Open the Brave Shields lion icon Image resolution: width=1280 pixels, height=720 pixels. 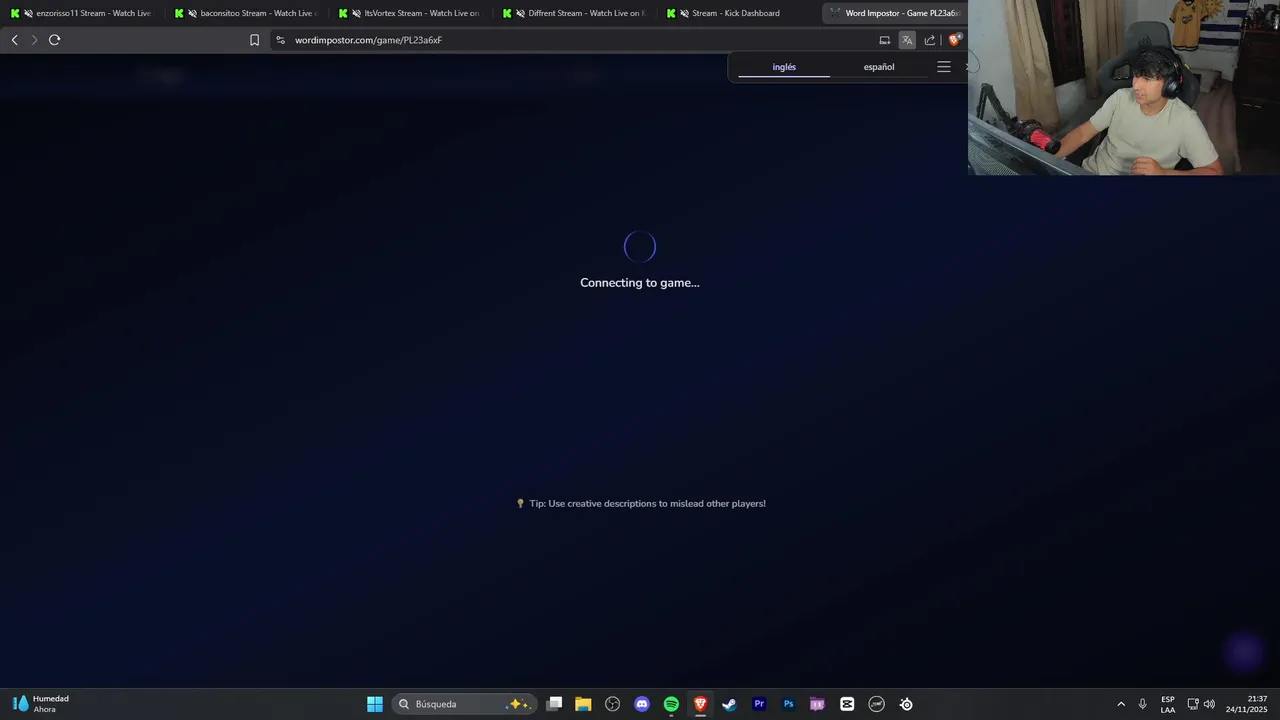[x=955, y=40]
